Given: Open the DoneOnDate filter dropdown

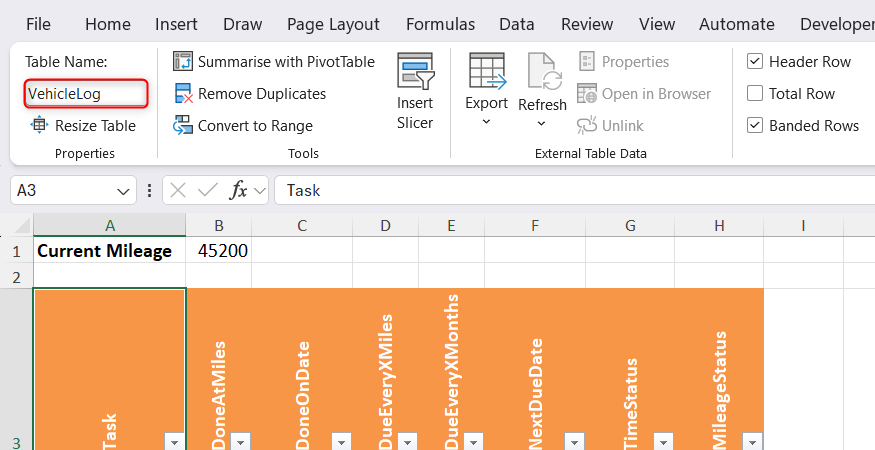Looking at the screenshot, I should [x=342, y=442].
